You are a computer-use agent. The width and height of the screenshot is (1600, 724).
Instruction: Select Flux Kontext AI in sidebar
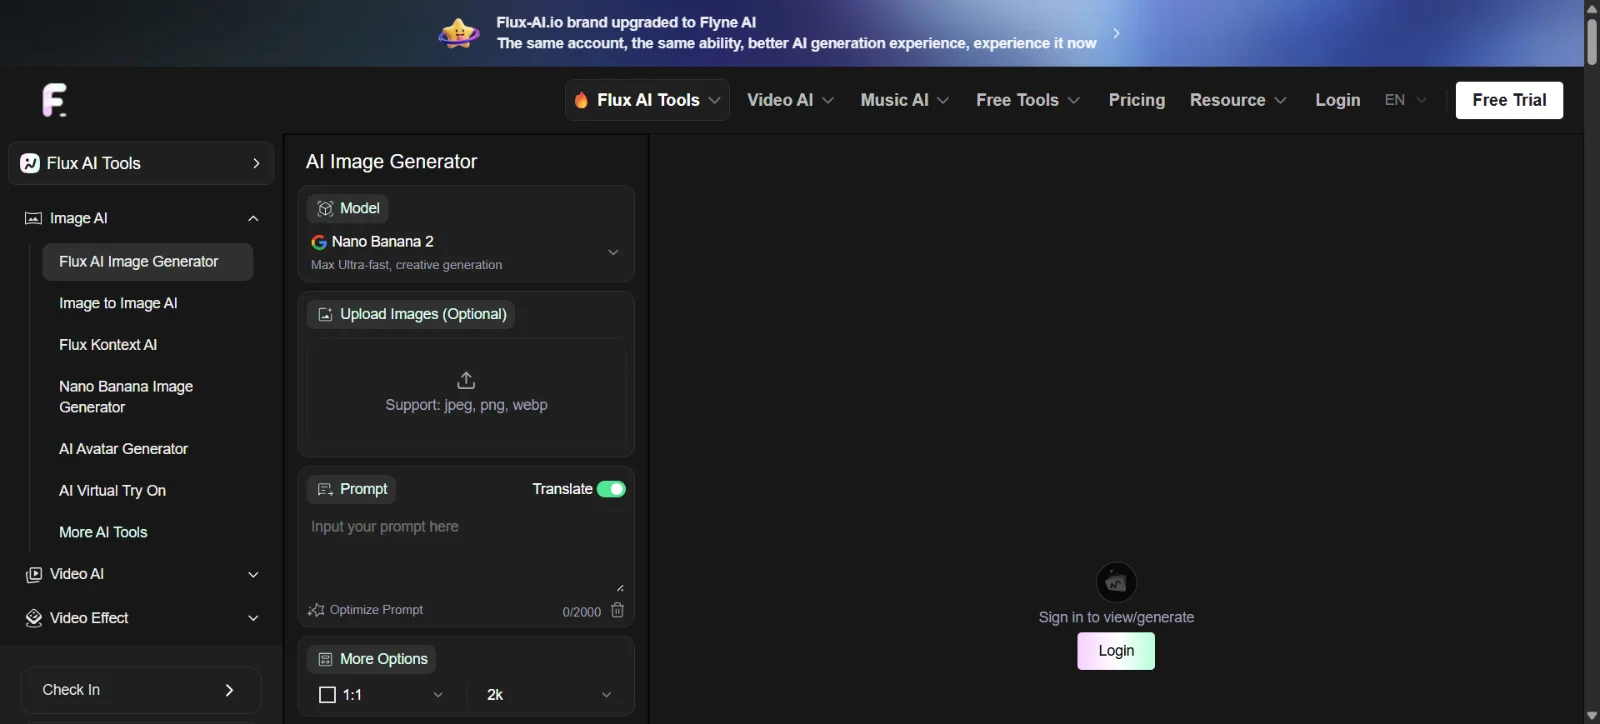click(x=108, y=345)
